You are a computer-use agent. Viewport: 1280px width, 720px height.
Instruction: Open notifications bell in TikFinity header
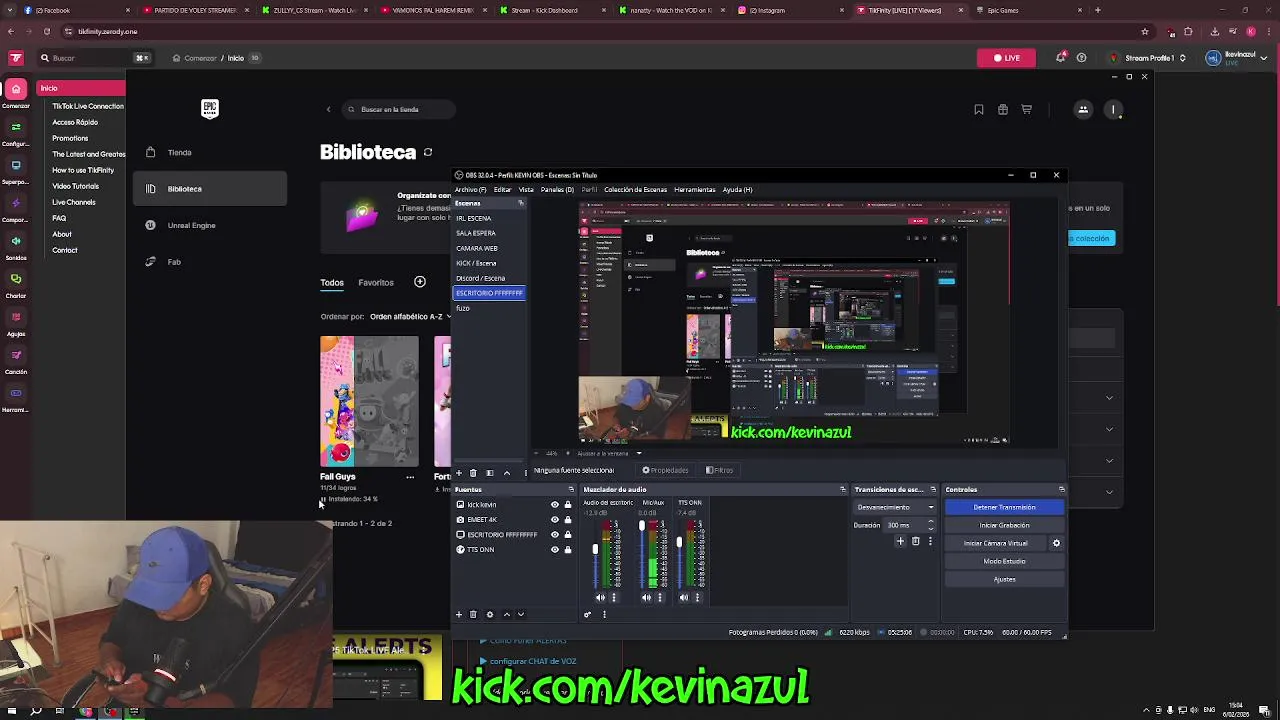click(x=1060, y=58)
